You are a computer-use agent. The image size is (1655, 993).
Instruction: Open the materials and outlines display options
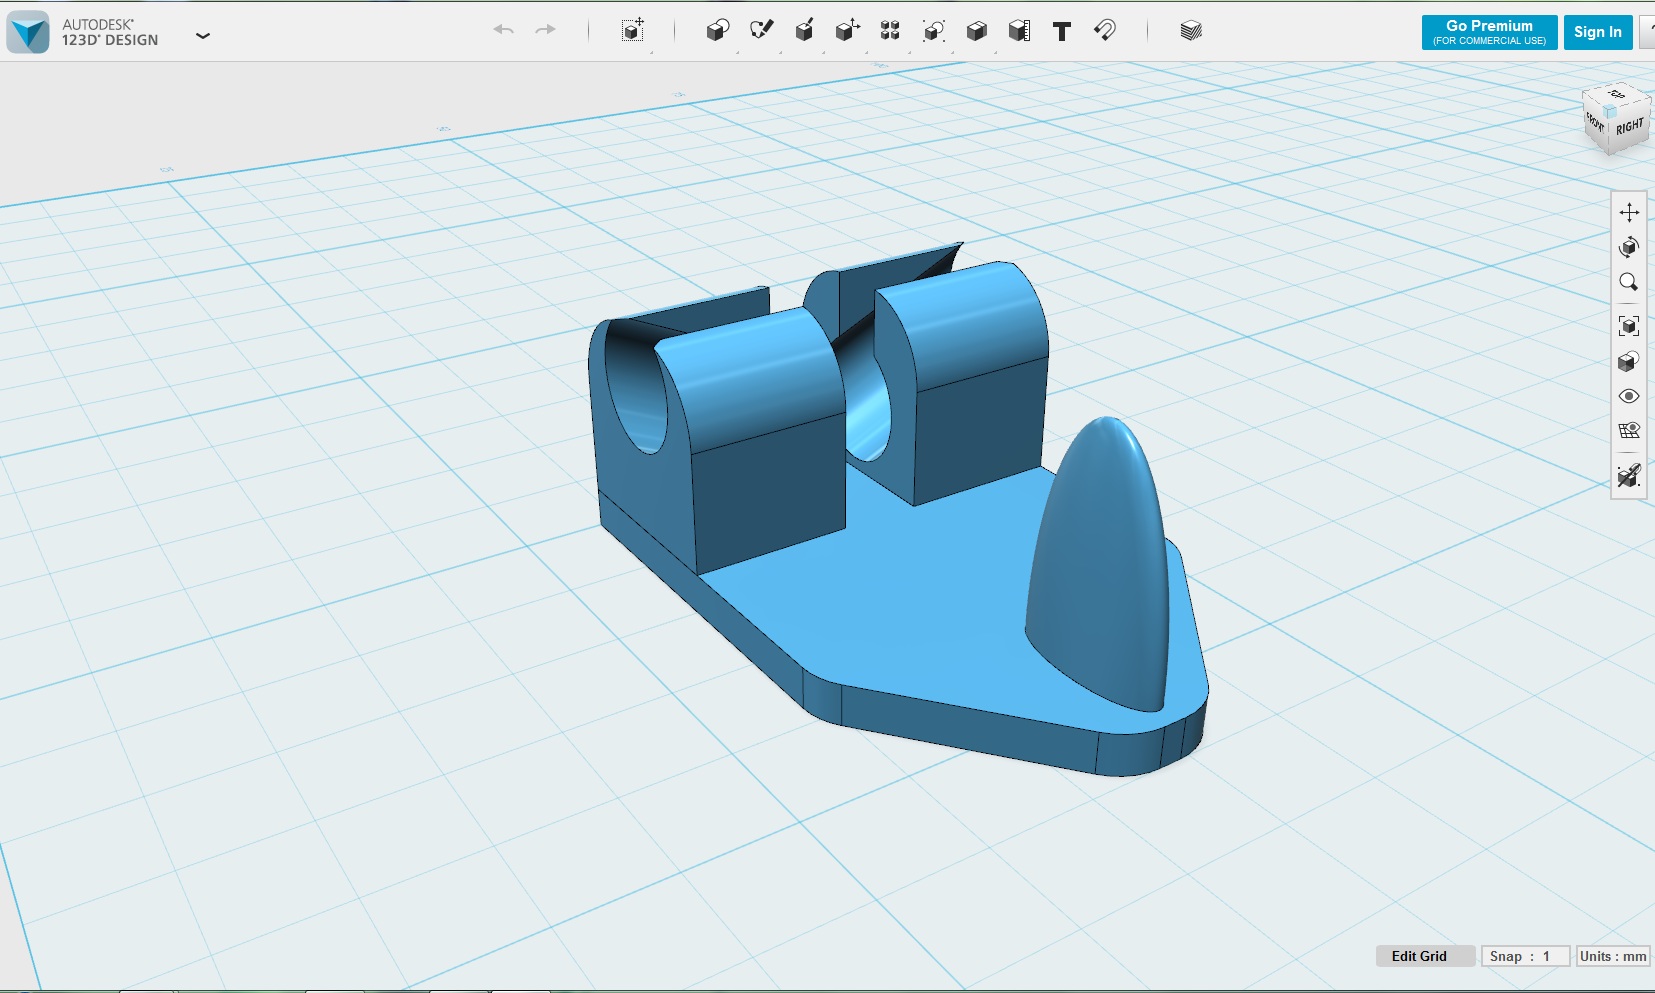tap(1629, 361)
